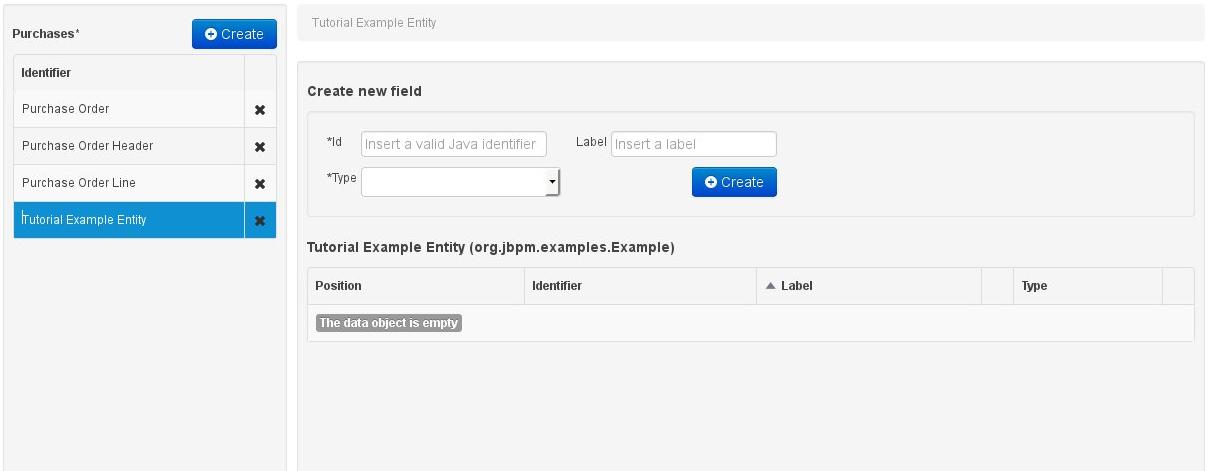Click the Purchases model title

[x=46, y=34]
